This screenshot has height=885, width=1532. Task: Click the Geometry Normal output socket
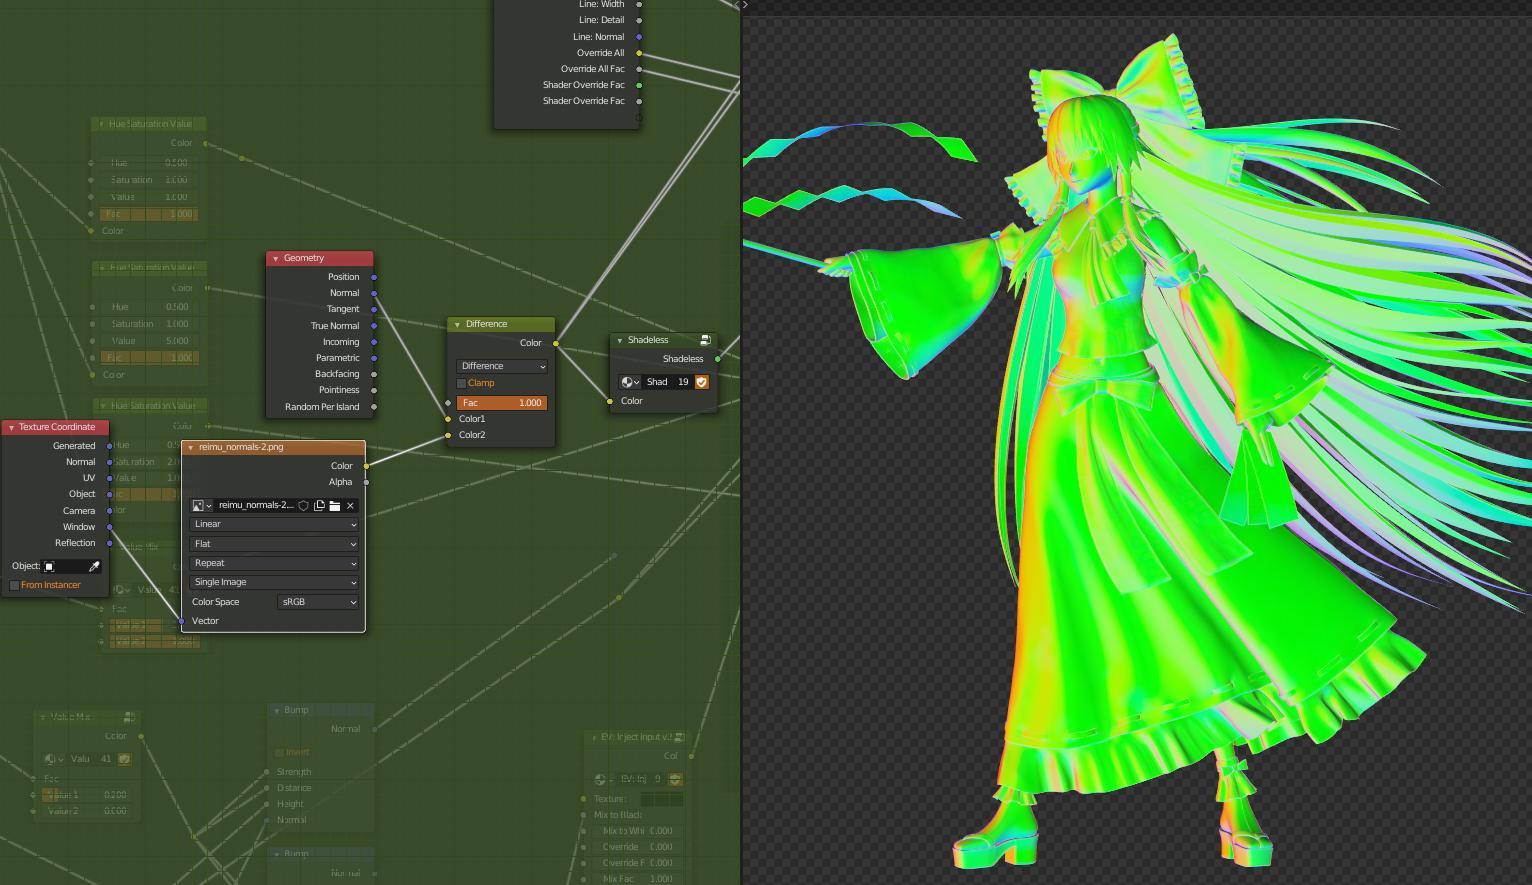374,293
